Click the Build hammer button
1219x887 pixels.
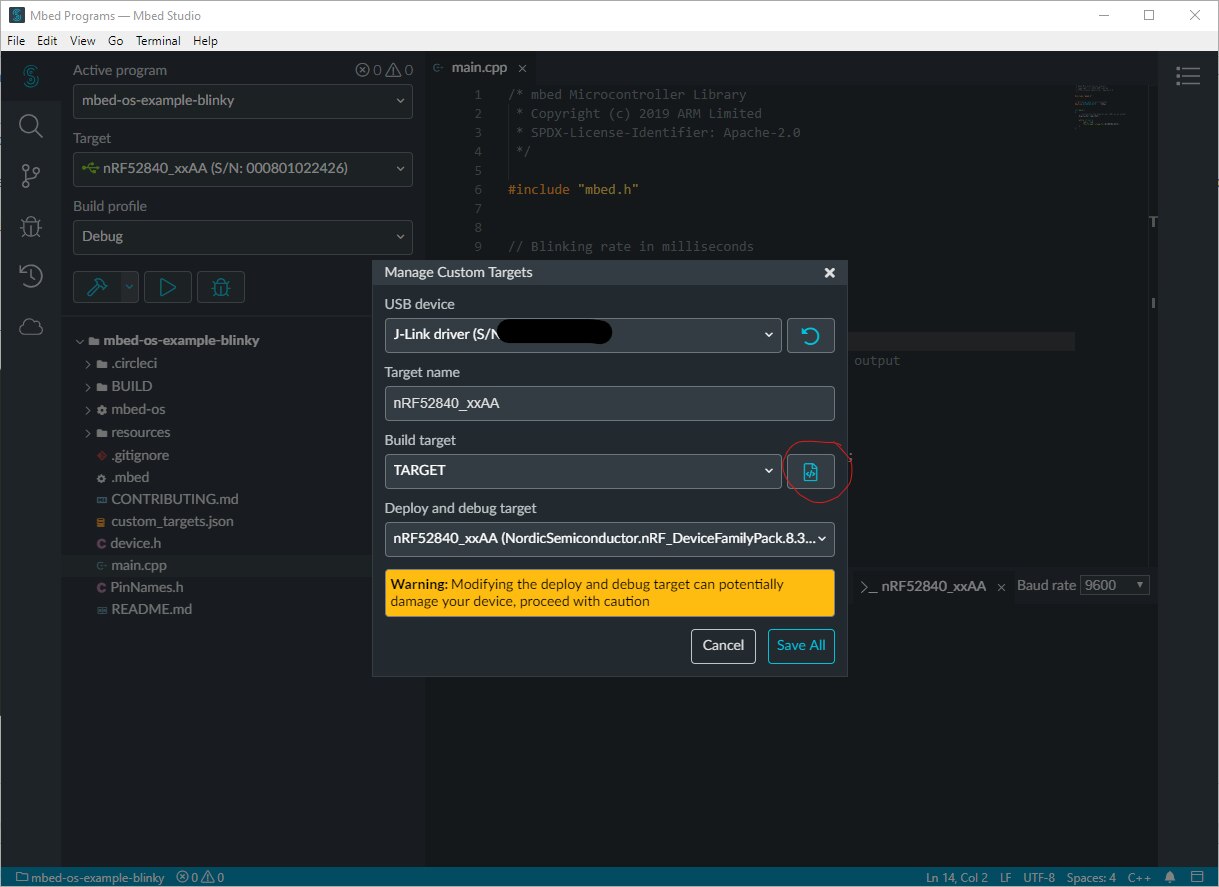click(98, 287)
